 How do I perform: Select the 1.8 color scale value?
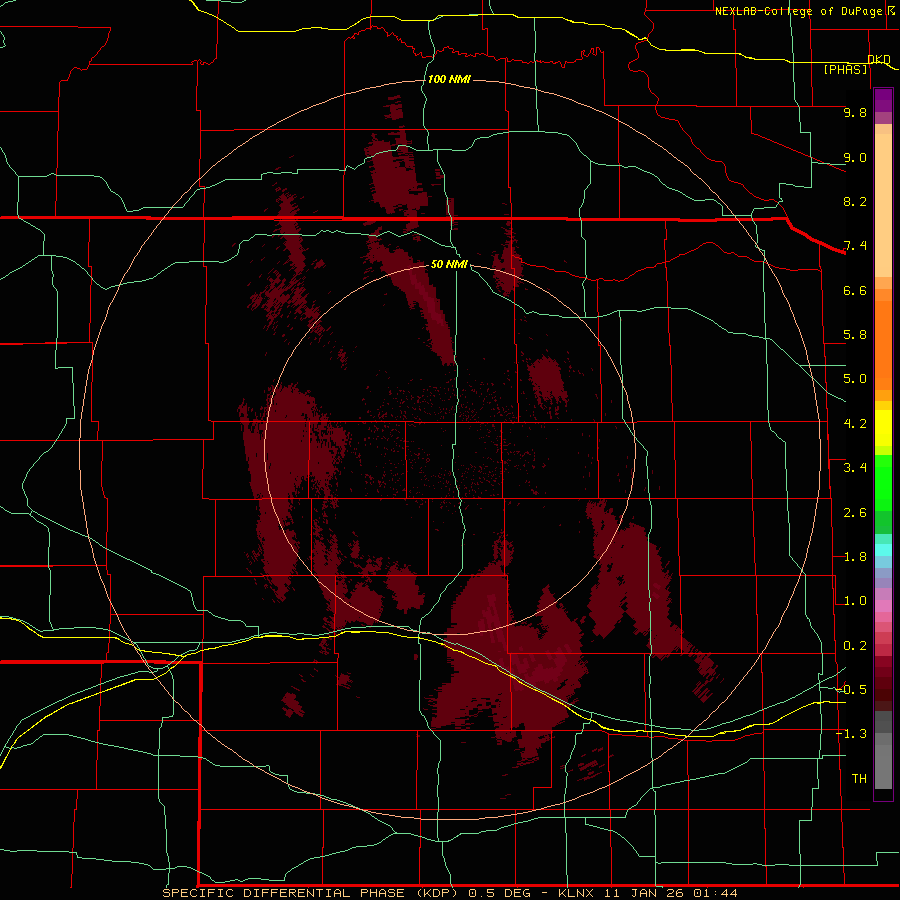click(855, 557)
